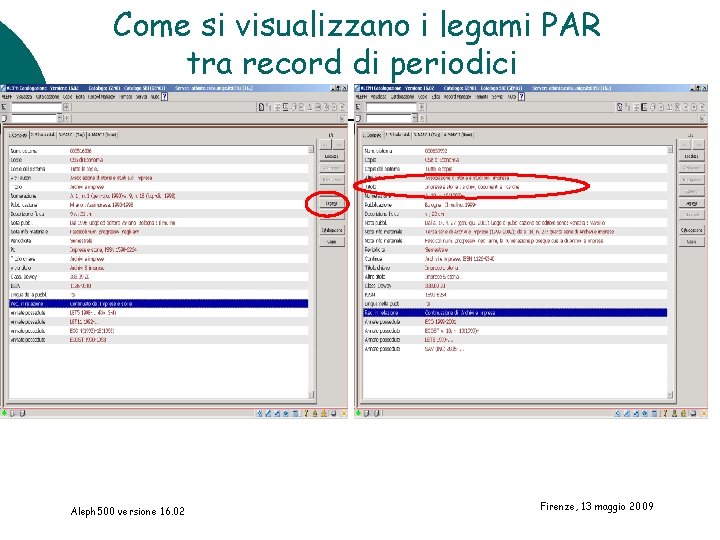The height and width of the screenshot is (540, 720).
Task: Click the down arrow of the left window's record scrollbar
Action: pyautogui.click(x=311, y=394)
